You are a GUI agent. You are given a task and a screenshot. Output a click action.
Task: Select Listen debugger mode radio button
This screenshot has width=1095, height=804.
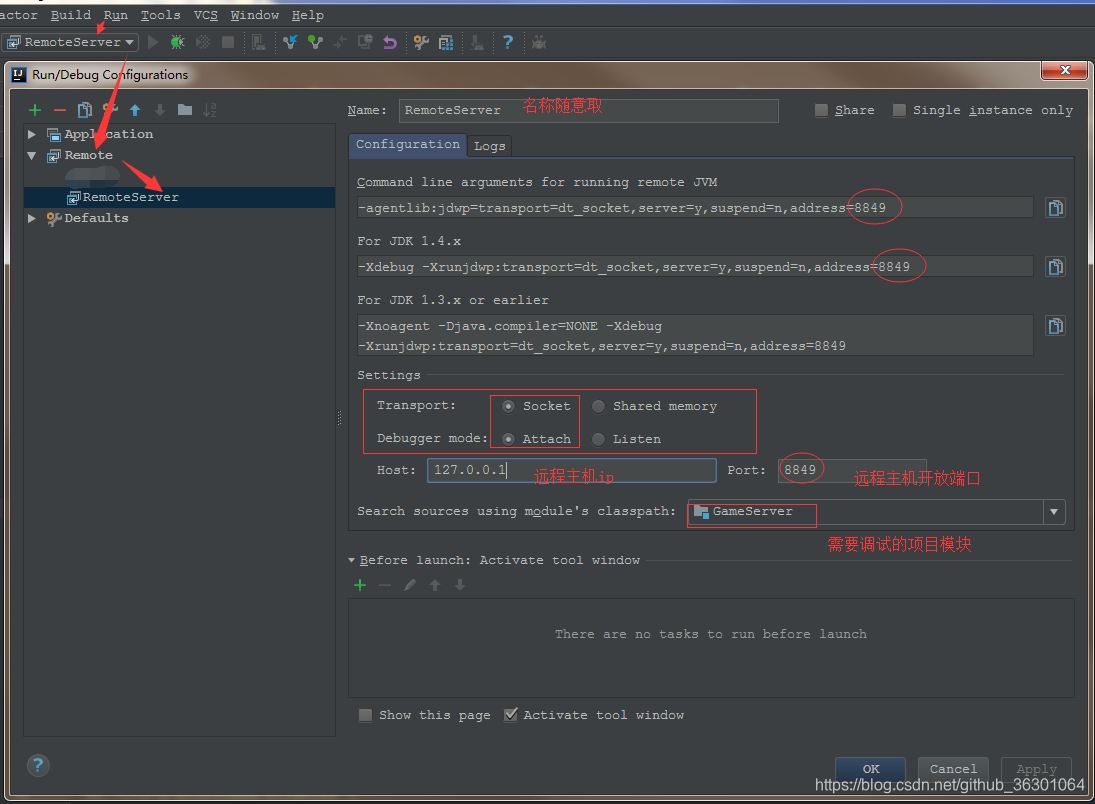tap(598, 439)
